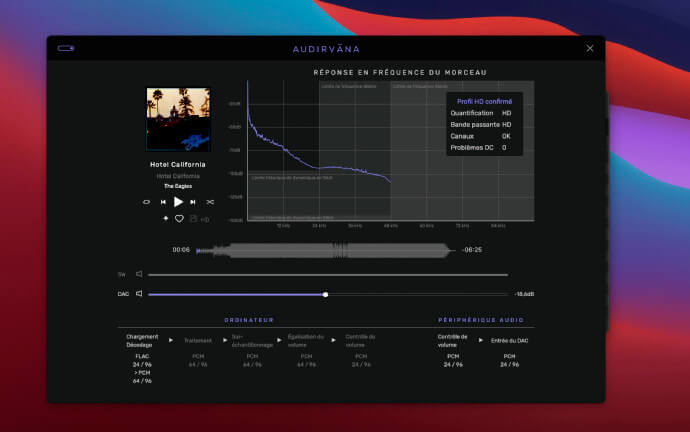
Task: Click the Canaux OK row
Action: pyautogui.click(x=481, y=136)
